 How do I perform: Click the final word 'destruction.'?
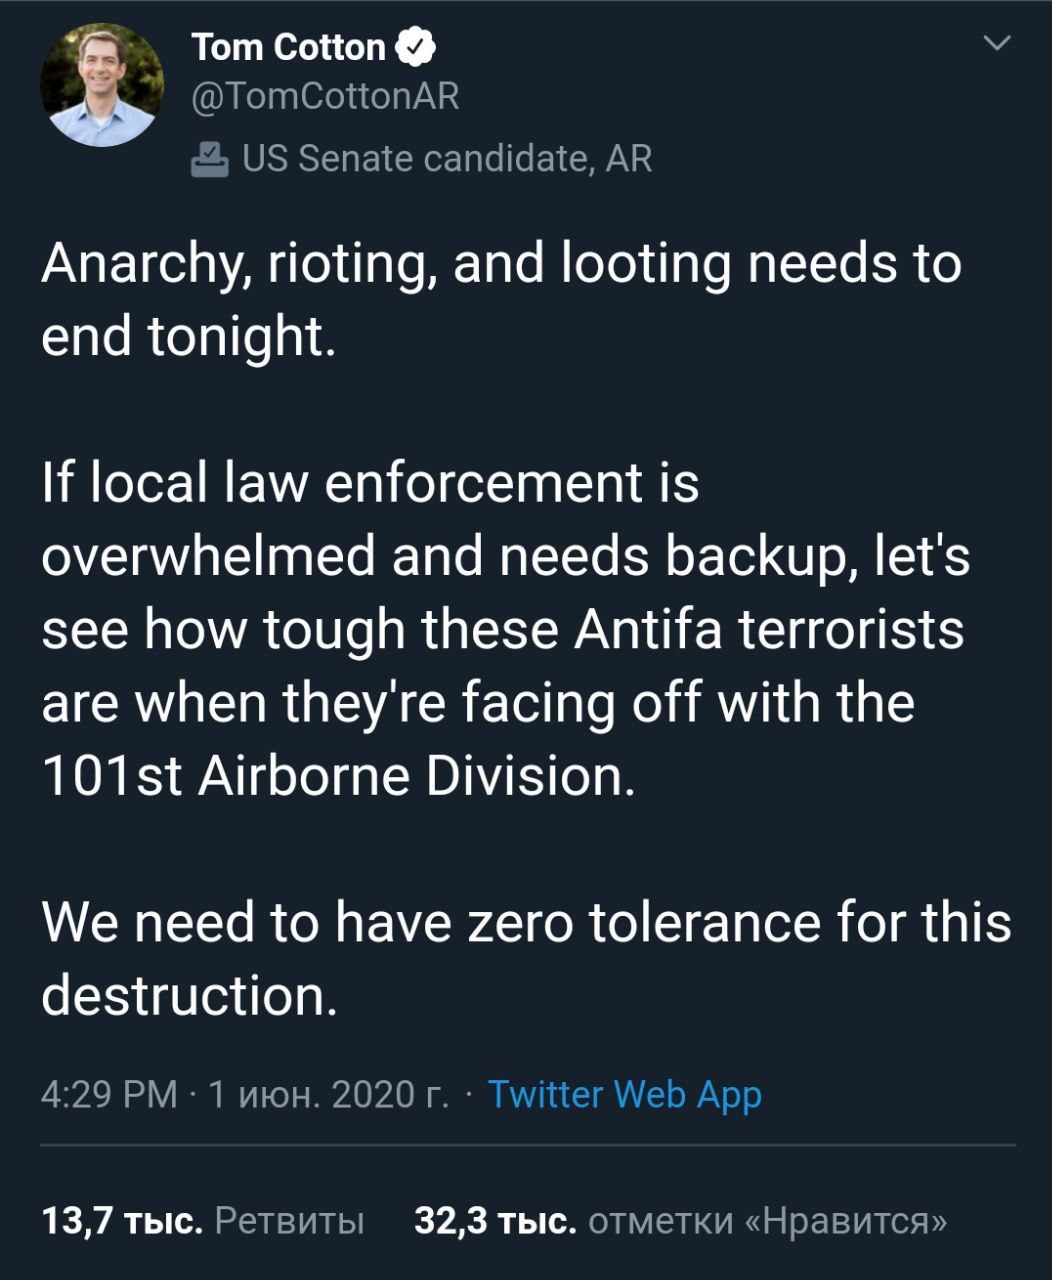(x=189, y=994)
